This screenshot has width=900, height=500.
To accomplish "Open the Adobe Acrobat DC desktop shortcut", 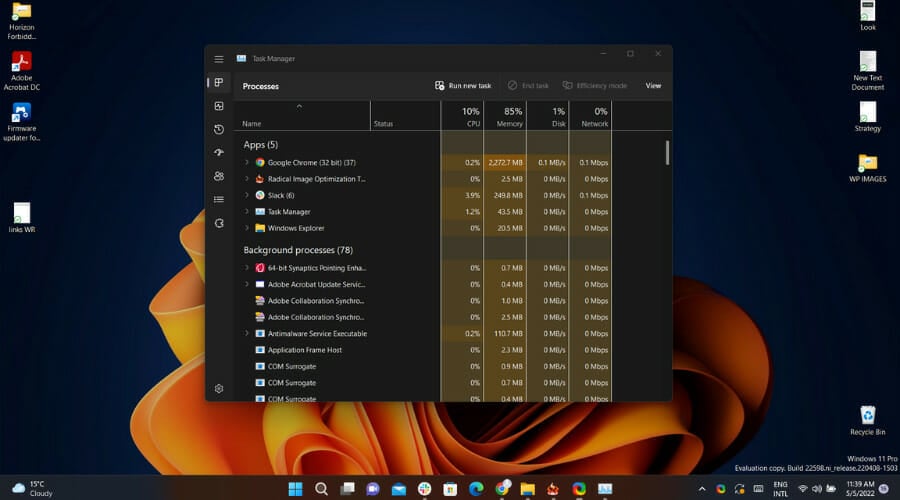I will click(22, 71).
